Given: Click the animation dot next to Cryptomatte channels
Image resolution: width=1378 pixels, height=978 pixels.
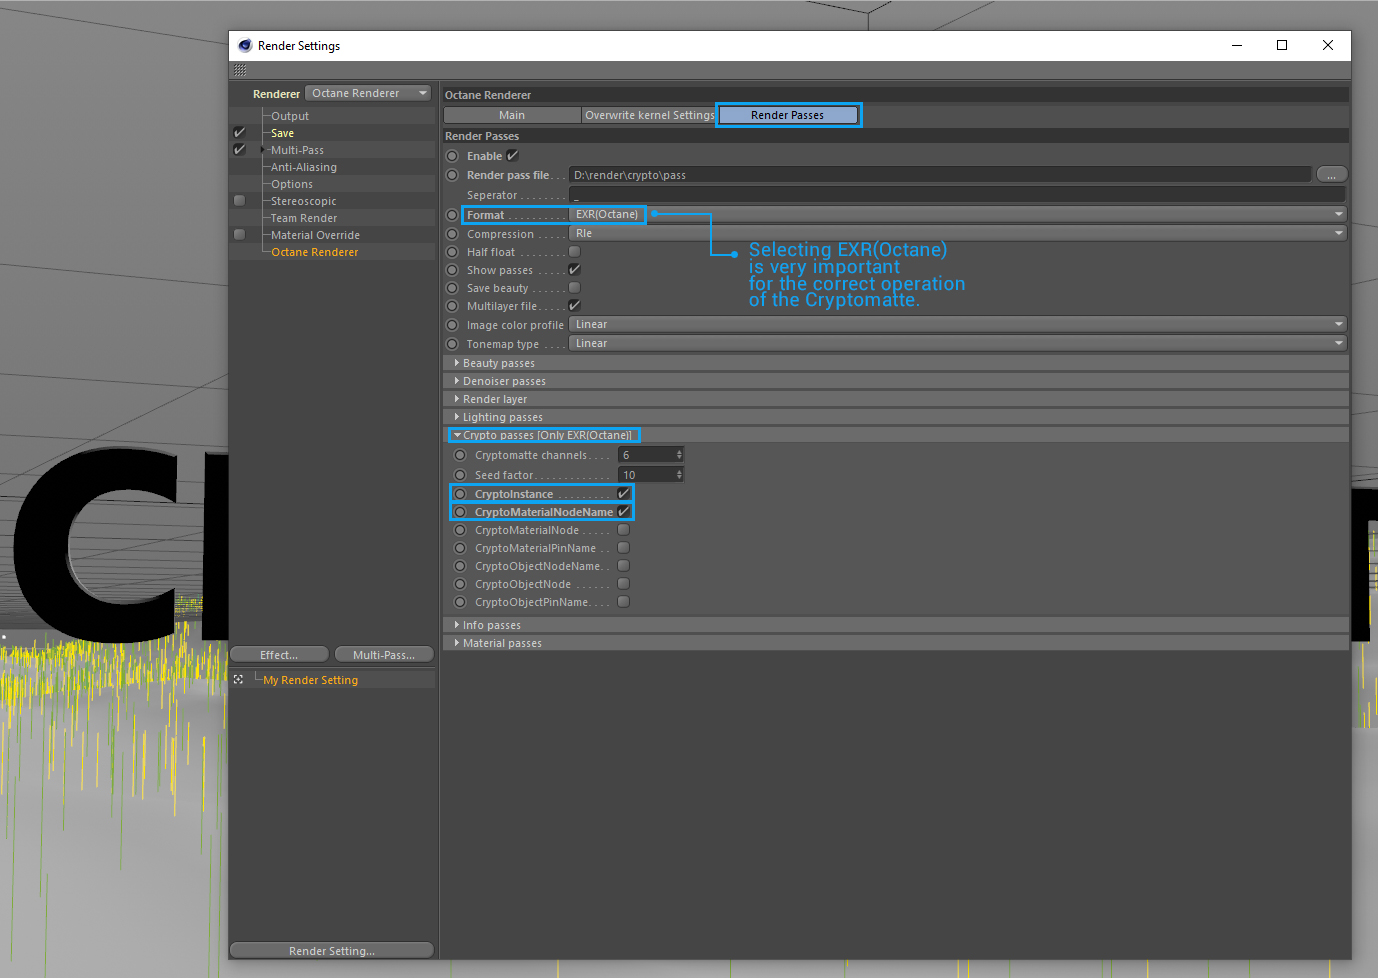Looking at the screenshot, I should click(460, 455).
